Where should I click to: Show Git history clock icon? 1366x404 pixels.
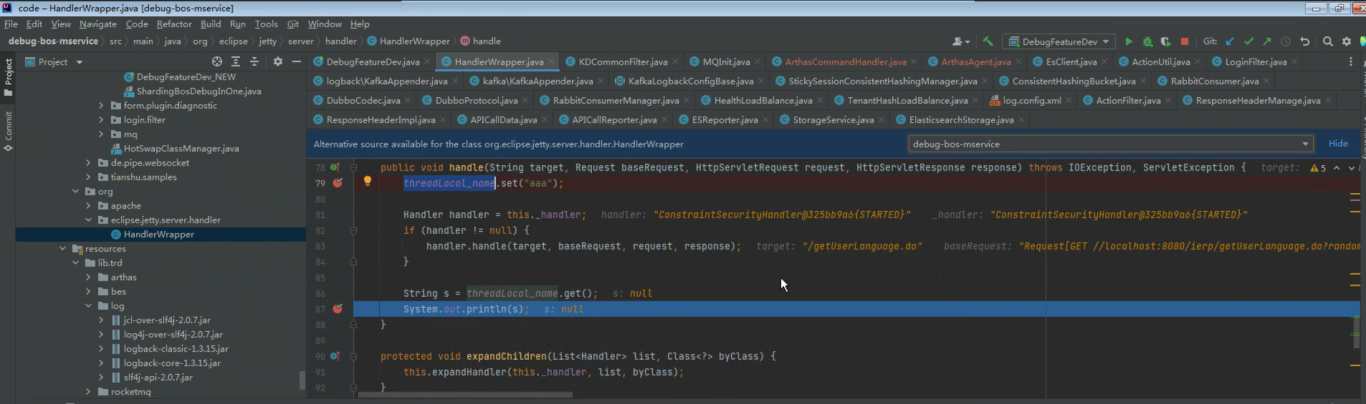pos(1286,42)
